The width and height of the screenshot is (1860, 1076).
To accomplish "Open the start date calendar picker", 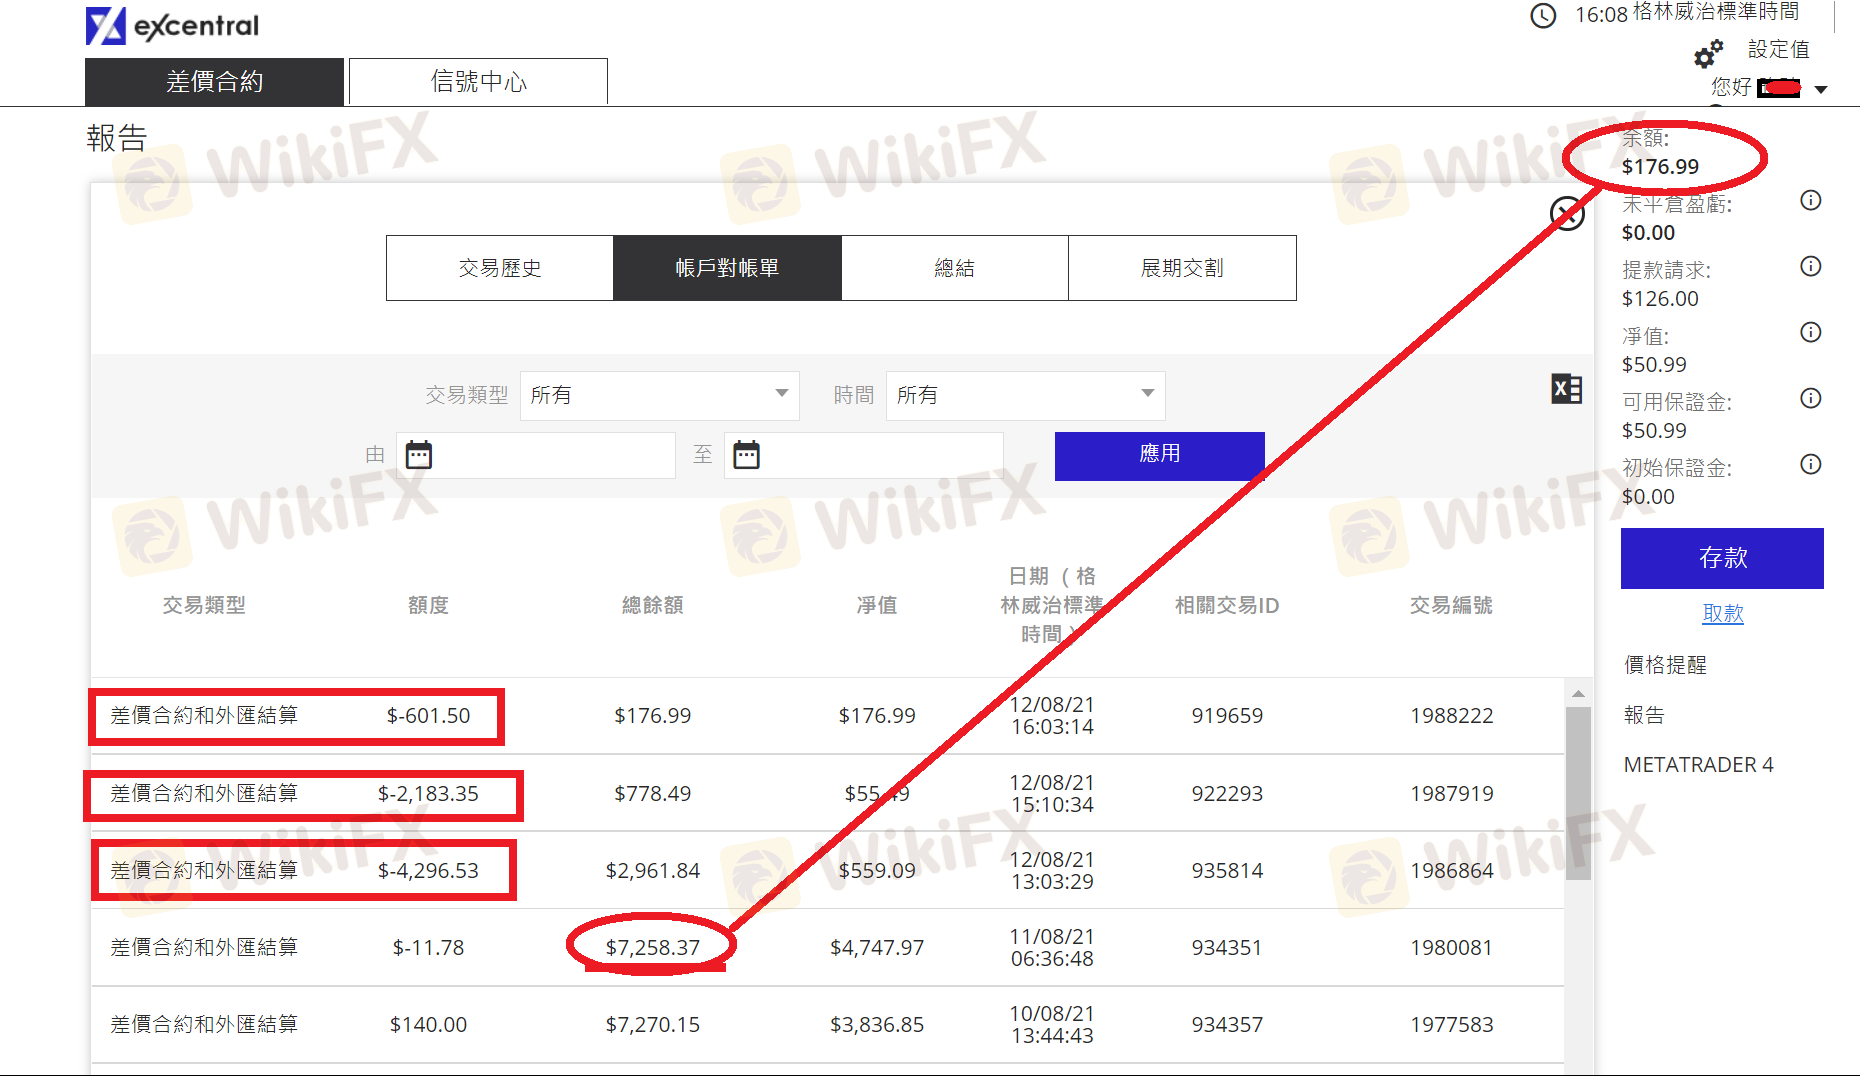I will (419, 455).
